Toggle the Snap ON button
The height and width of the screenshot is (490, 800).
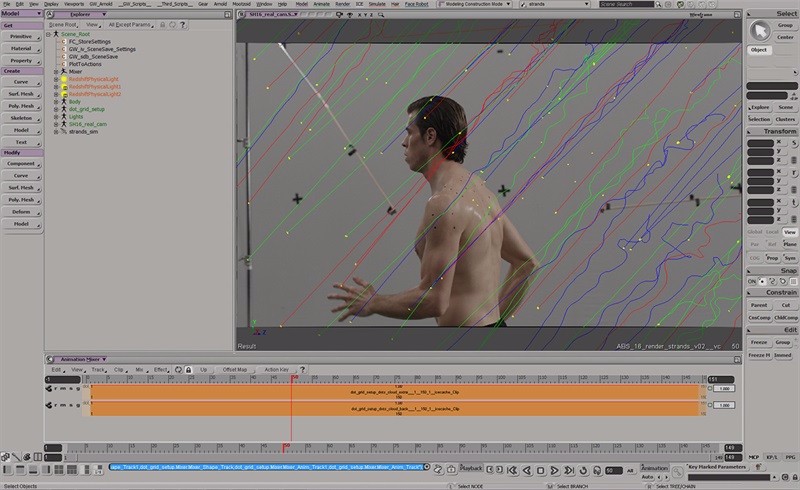(753, 281)
